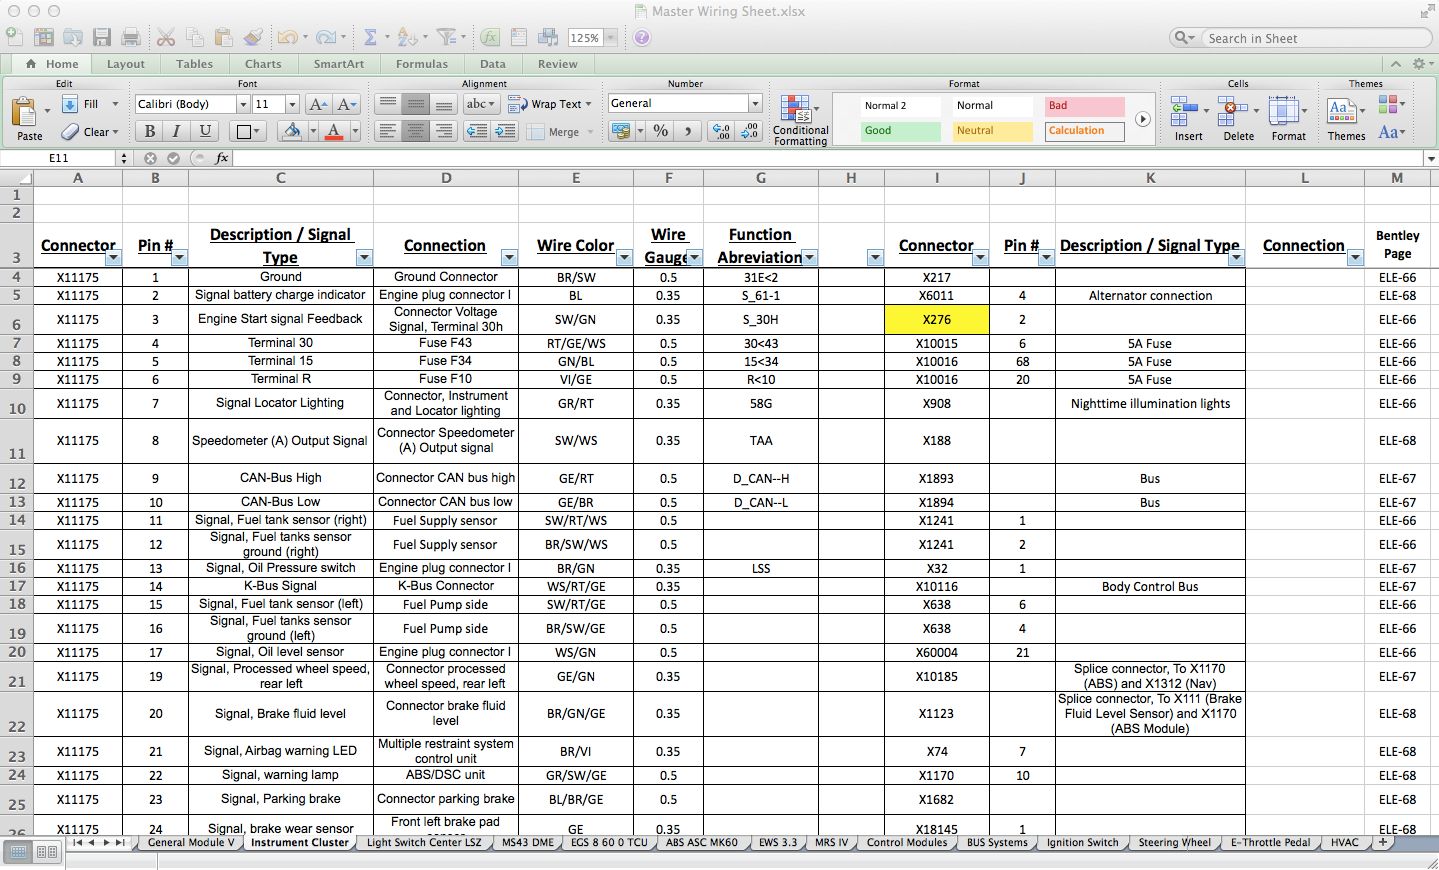Click the Decrease Indent icon
The image size is (1439, 870).
coord(477,131)
